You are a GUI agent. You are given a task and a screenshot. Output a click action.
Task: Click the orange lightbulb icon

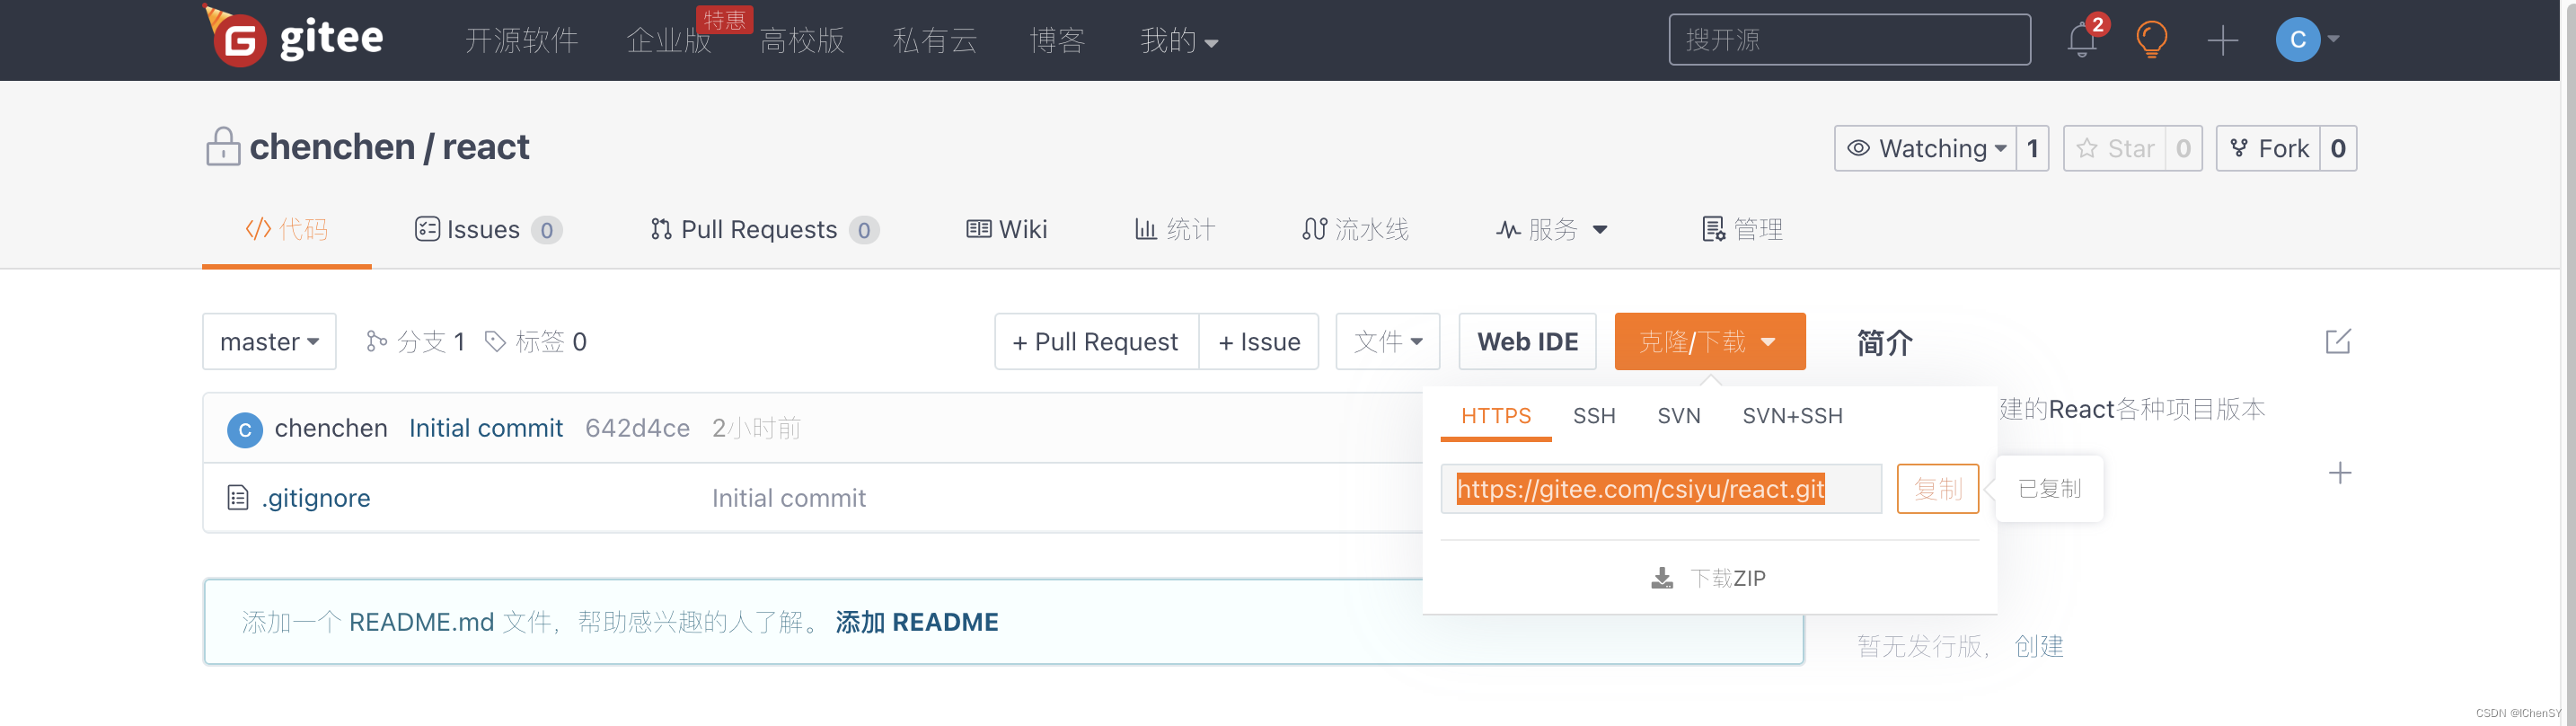pyautogui.click(x=2151, y=40)
